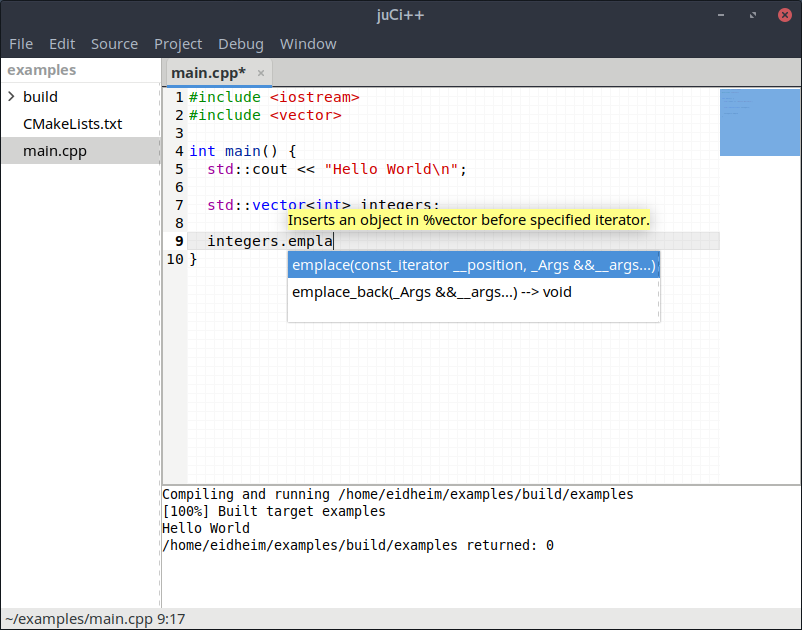Open the Window menu
This screenshot has width=802, height=630.
pyautogui.click(x=308, y=44)
